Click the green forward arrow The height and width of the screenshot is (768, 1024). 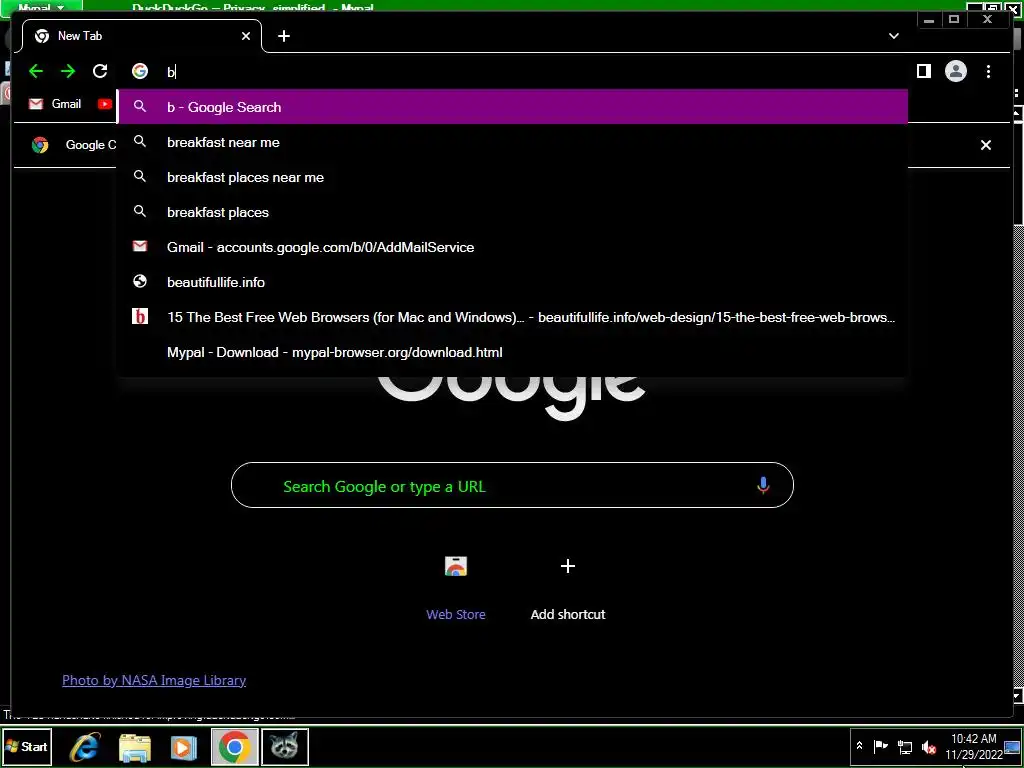click(x=68, y=71)
